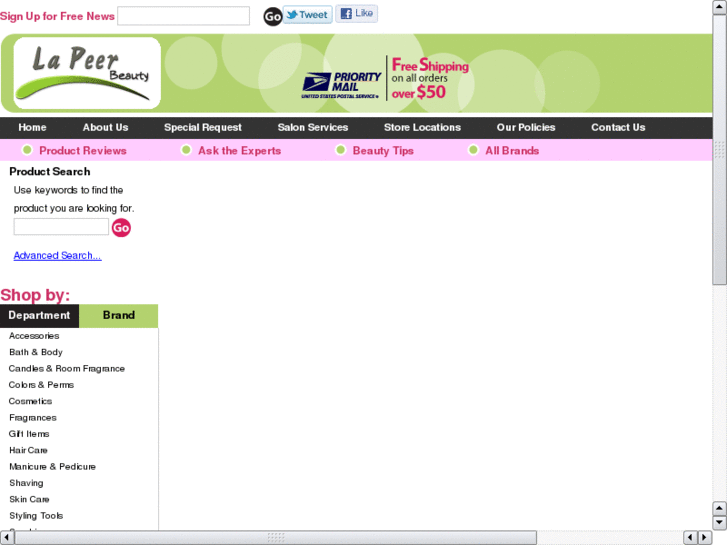This screenshot has height=545, width=727.
Task: Open the Home menu item
Action: [32, 128]
